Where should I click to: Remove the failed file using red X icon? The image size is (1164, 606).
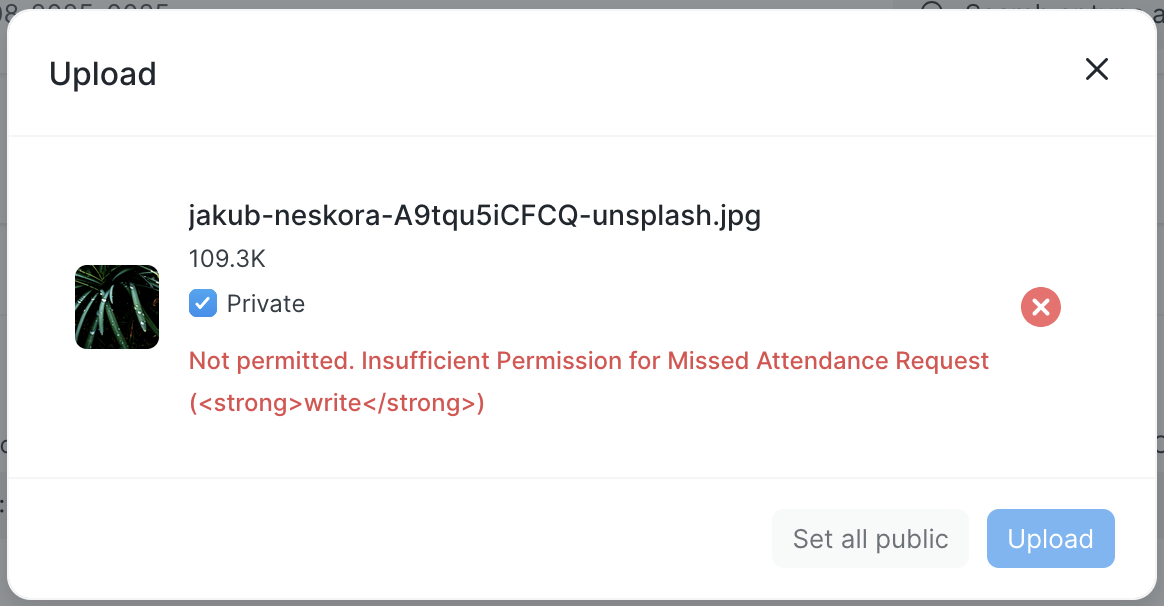[x=1041, y=307]
